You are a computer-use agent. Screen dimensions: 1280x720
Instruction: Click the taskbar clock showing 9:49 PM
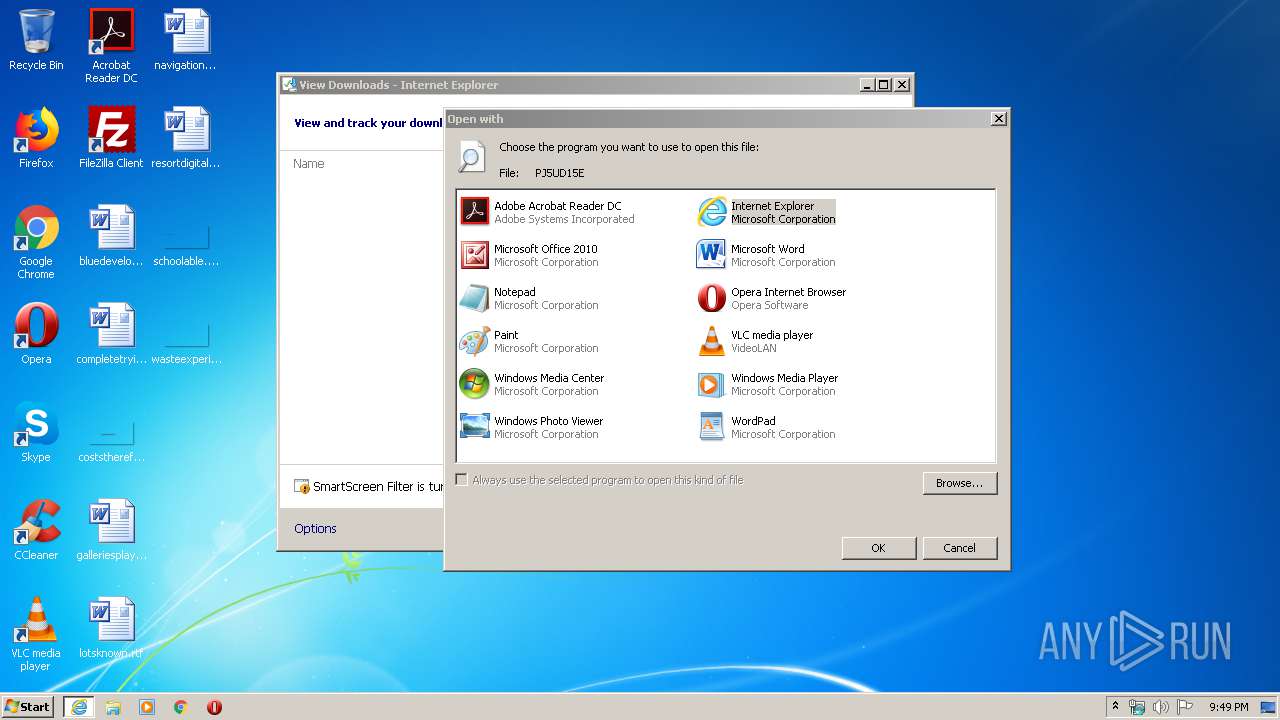(1228, 707)
